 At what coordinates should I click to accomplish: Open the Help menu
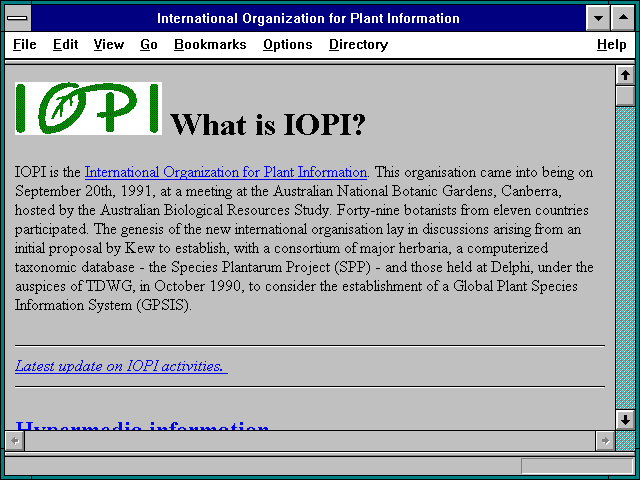point(611,44)
